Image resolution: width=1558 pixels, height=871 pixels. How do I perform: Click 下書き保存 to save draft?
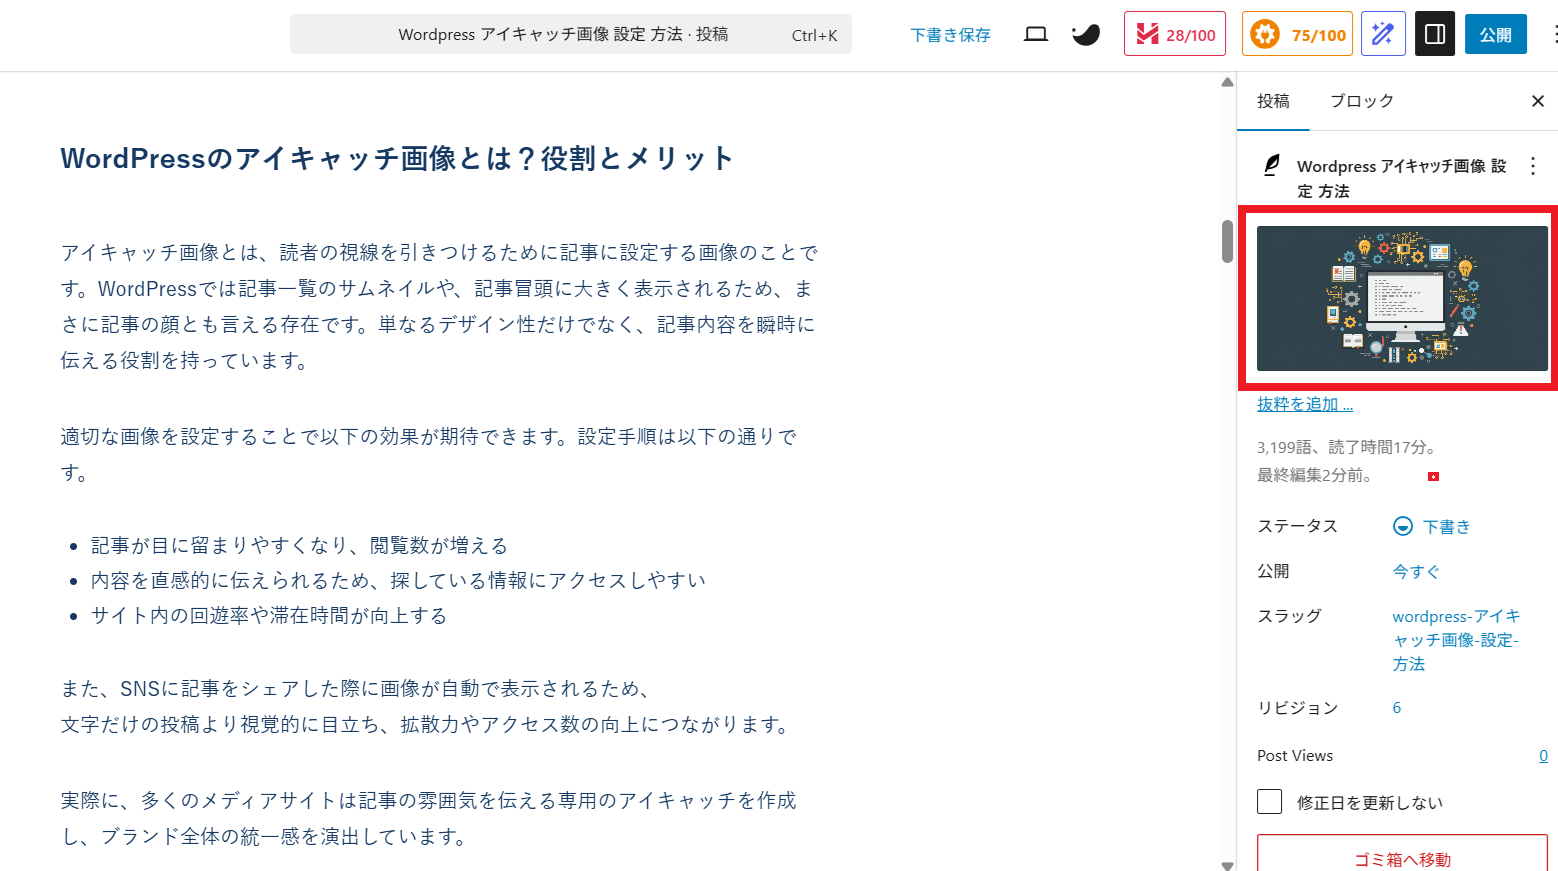pyautogui.click(x=950, y=35)
